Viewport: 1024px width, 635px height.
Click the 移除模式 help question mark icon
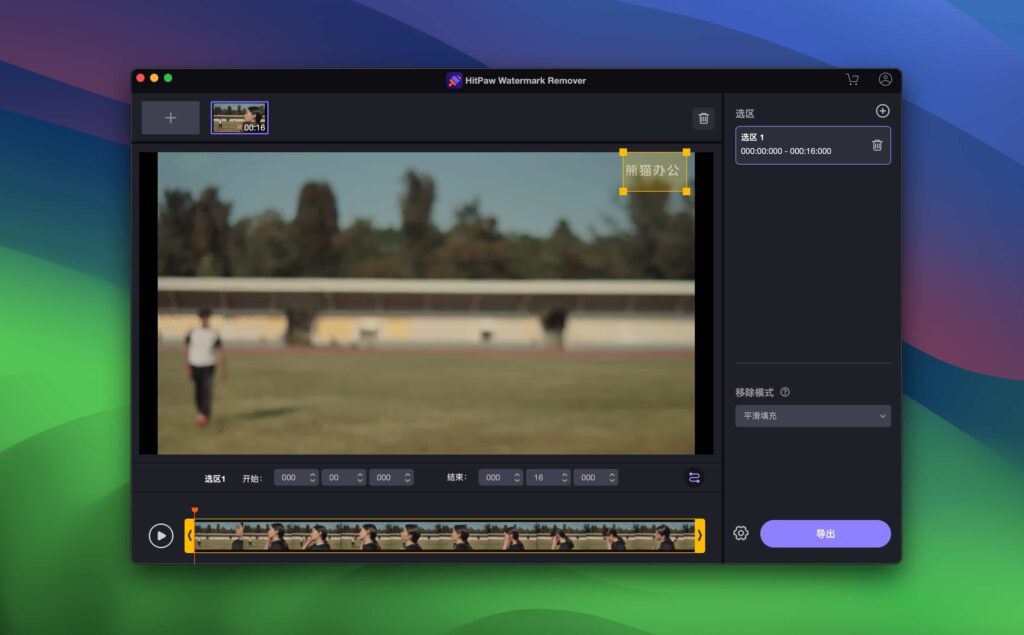tap(785, 392)
